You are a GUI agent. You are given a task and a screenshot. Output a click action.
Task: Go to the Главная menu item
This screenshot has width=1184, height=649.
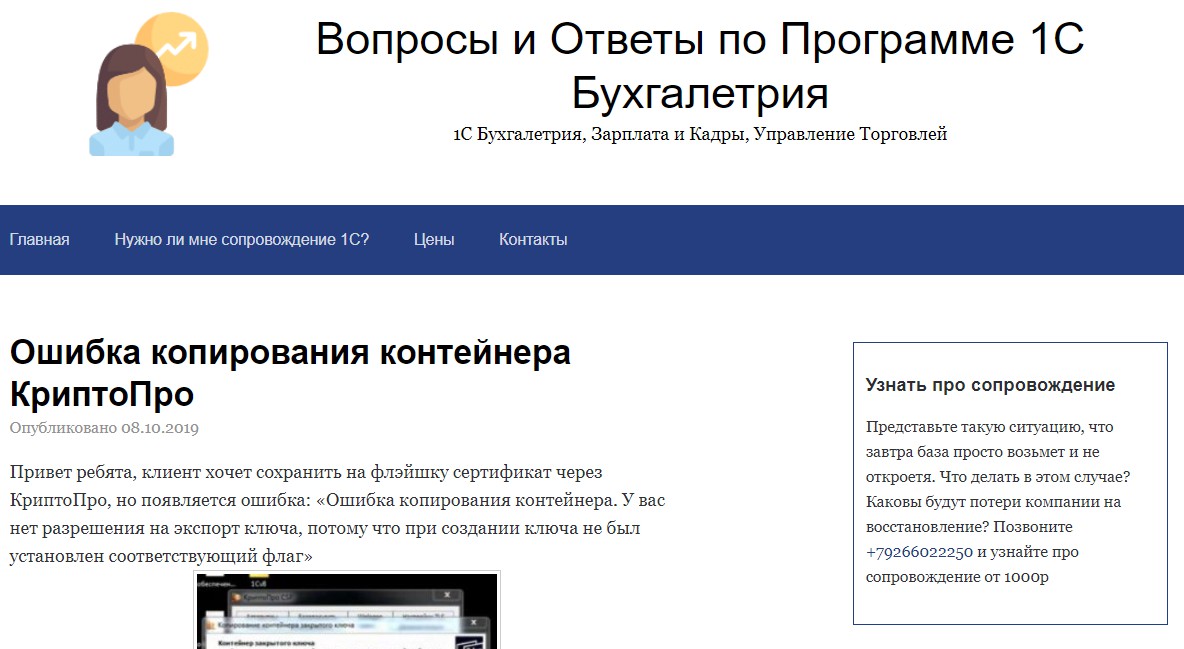pos(39,240)
